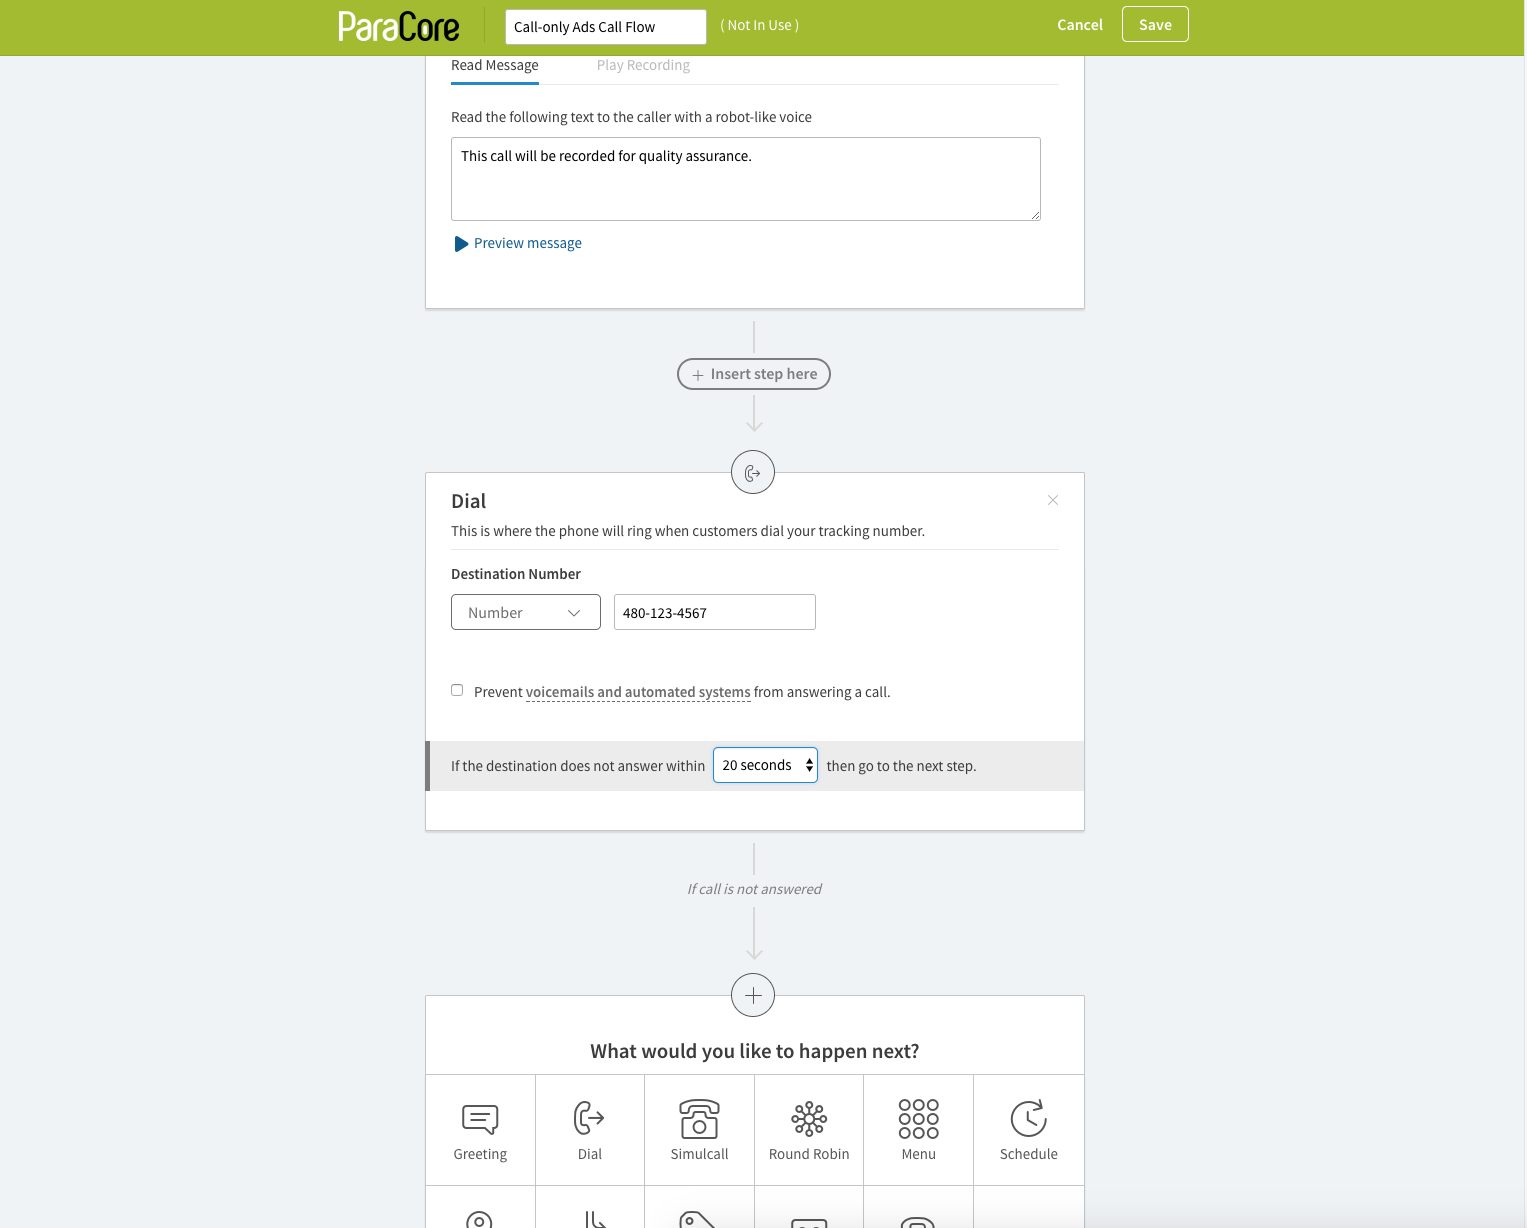Screen dimensions: 1527x1228
Task: Switch to the Play Recording tab
Action: point(643,66)
